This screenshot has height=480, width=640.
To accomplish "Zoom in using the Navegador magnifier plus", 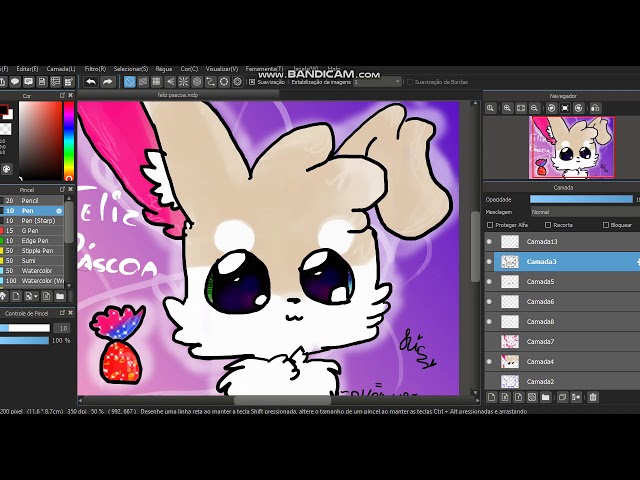I will [x=507, y=108].
